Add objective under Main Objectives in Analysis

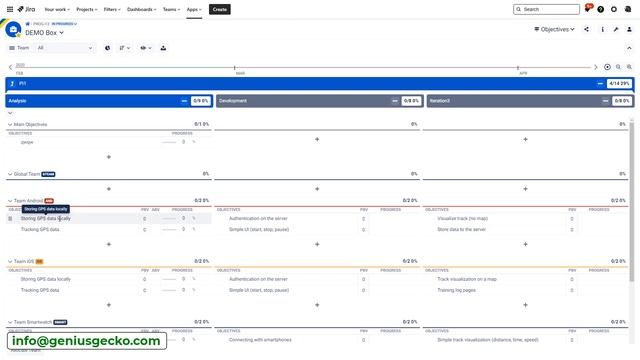coord(109,157)
